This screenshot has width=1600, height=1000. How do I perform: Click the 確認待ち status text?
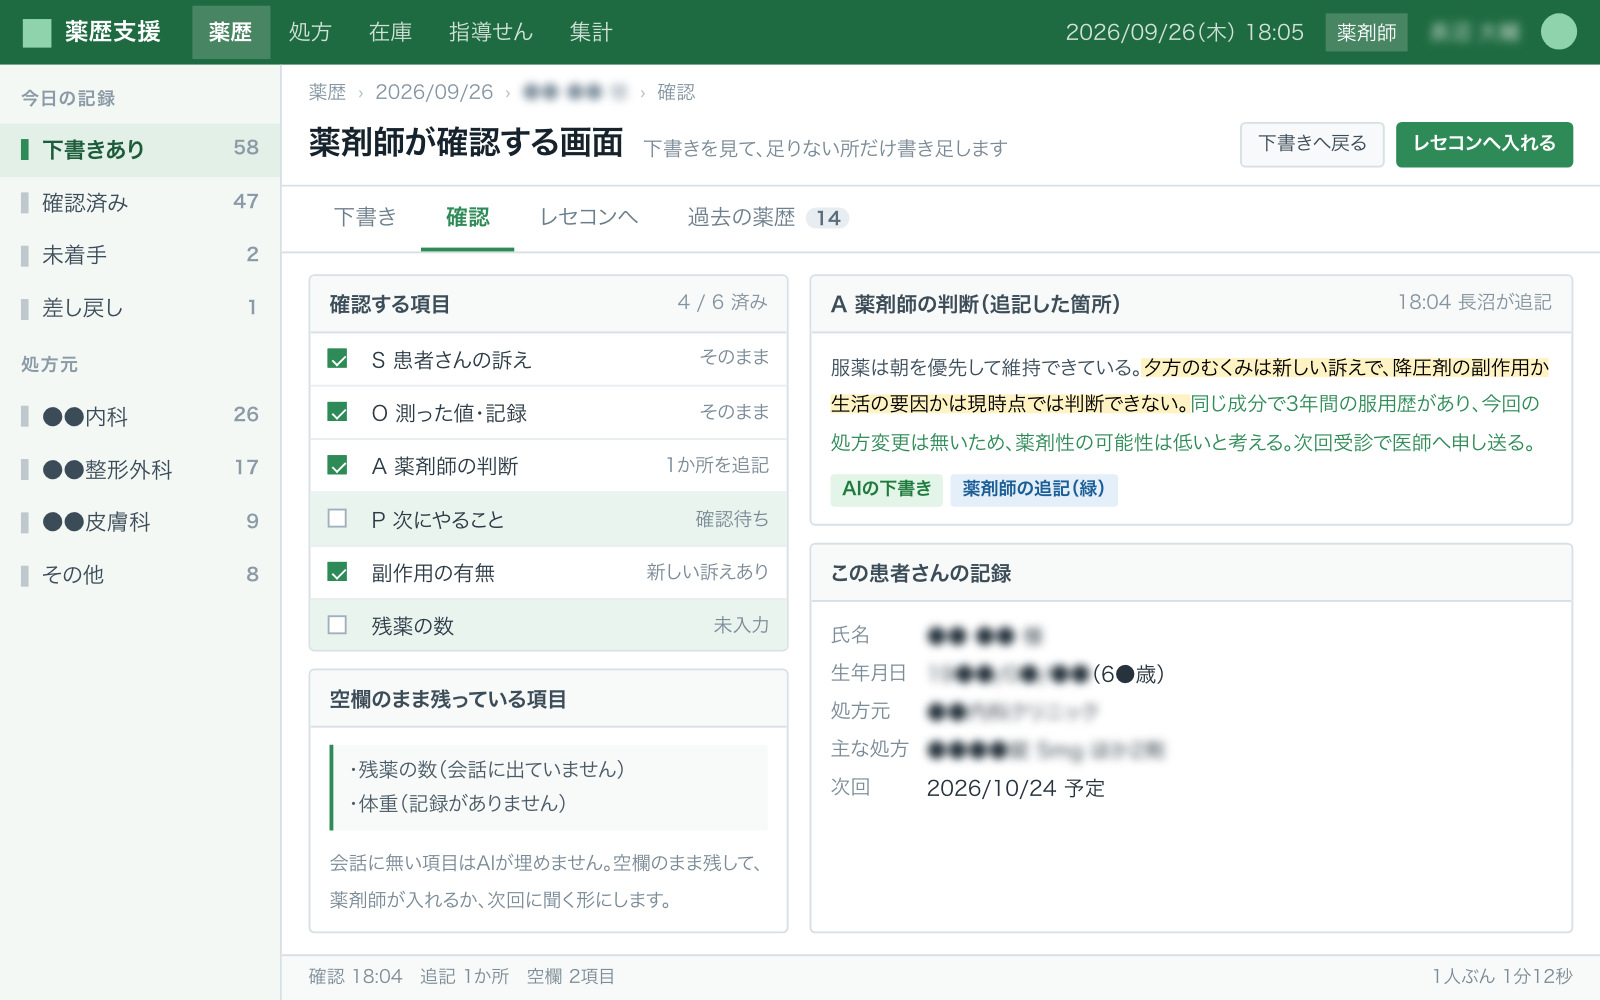[732, 519]
